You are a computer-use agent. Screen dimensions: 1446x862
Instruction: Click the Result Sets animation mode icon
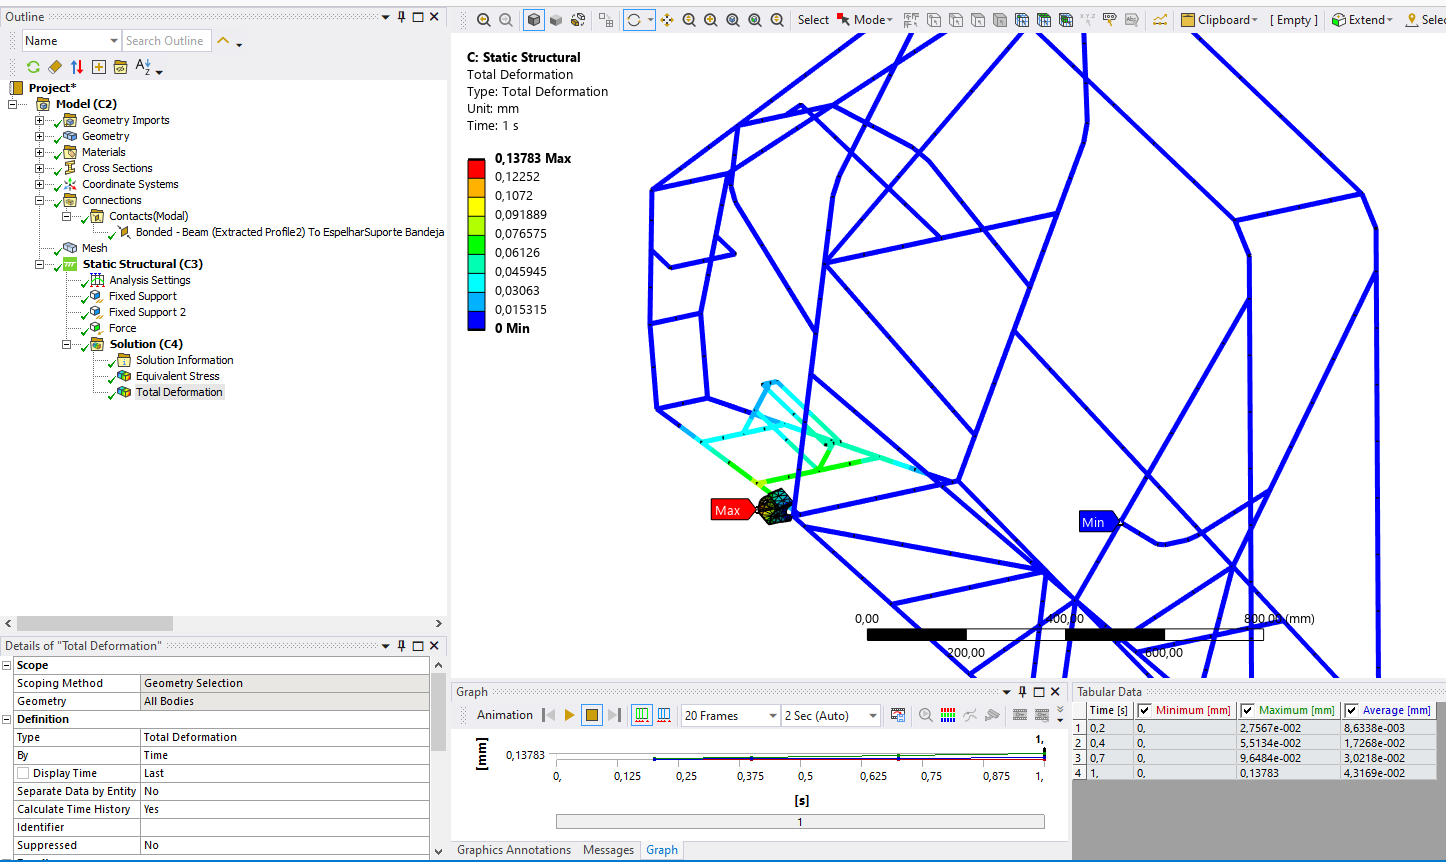(x=664, y=715)
